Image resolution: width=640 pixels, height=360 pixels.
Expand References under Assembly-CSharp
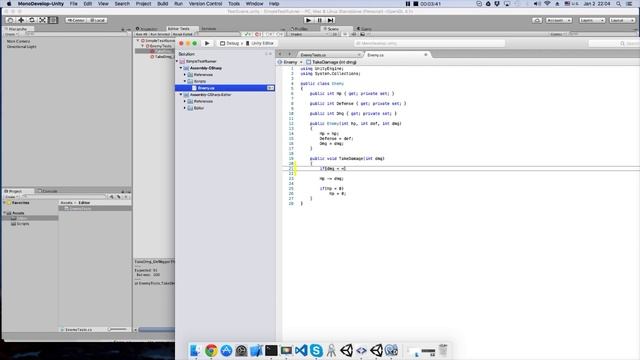[185, 75]
